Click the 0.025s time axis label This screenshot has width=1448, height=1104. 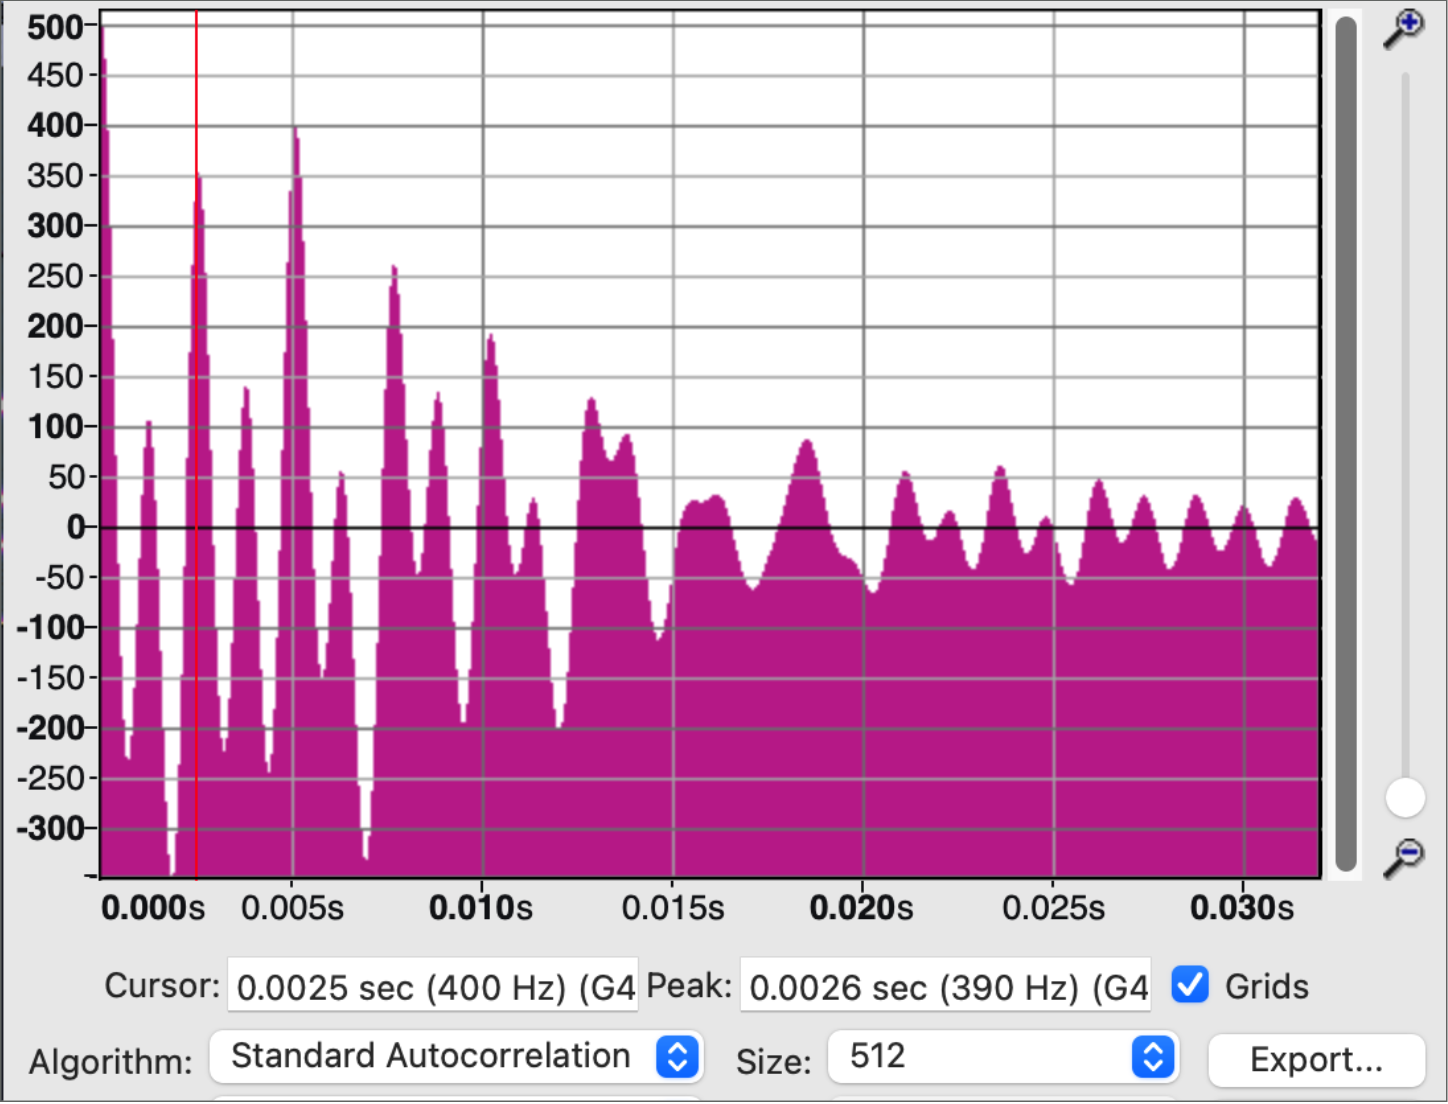click(x=1054, y=908)
